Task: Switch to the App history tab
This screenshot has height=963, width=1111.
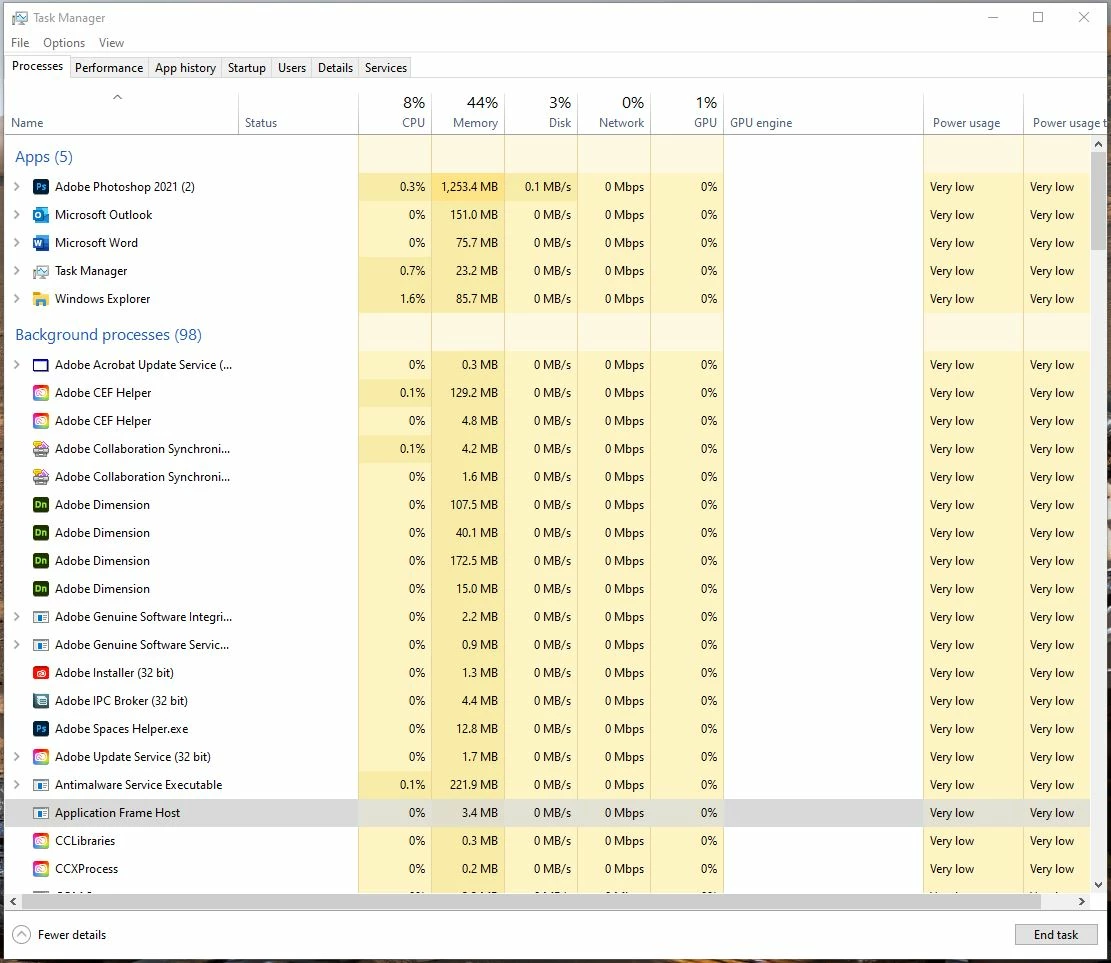Action: point(186,68)
